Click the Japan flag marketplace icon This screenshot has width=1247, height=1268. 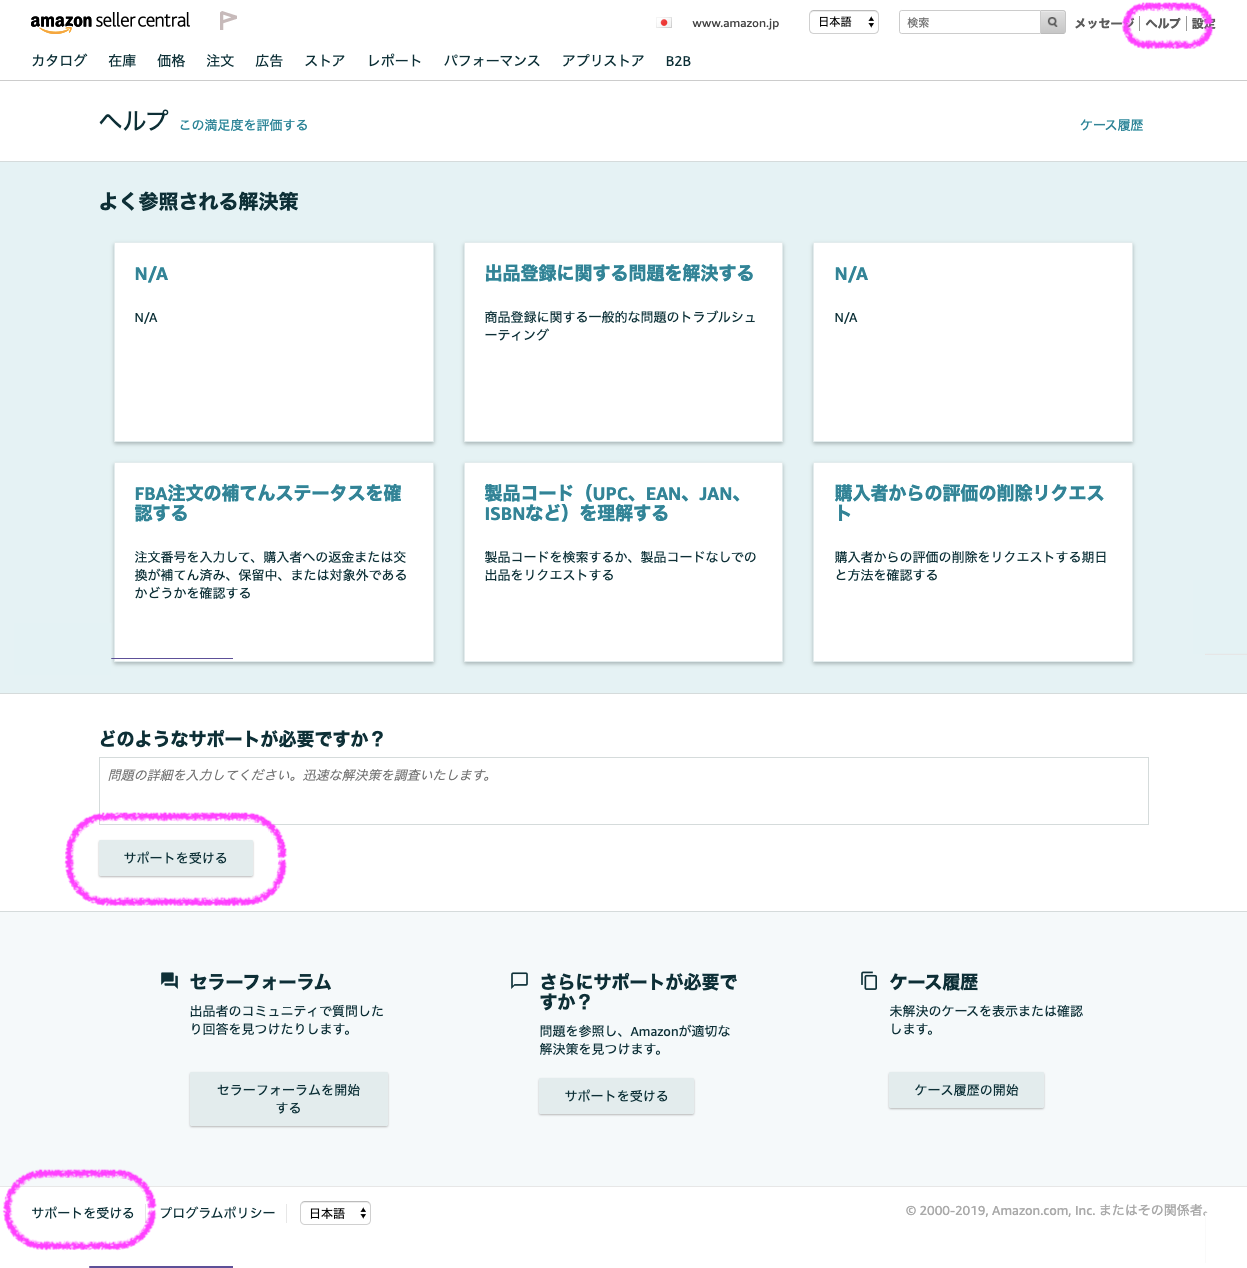point(664,23)
